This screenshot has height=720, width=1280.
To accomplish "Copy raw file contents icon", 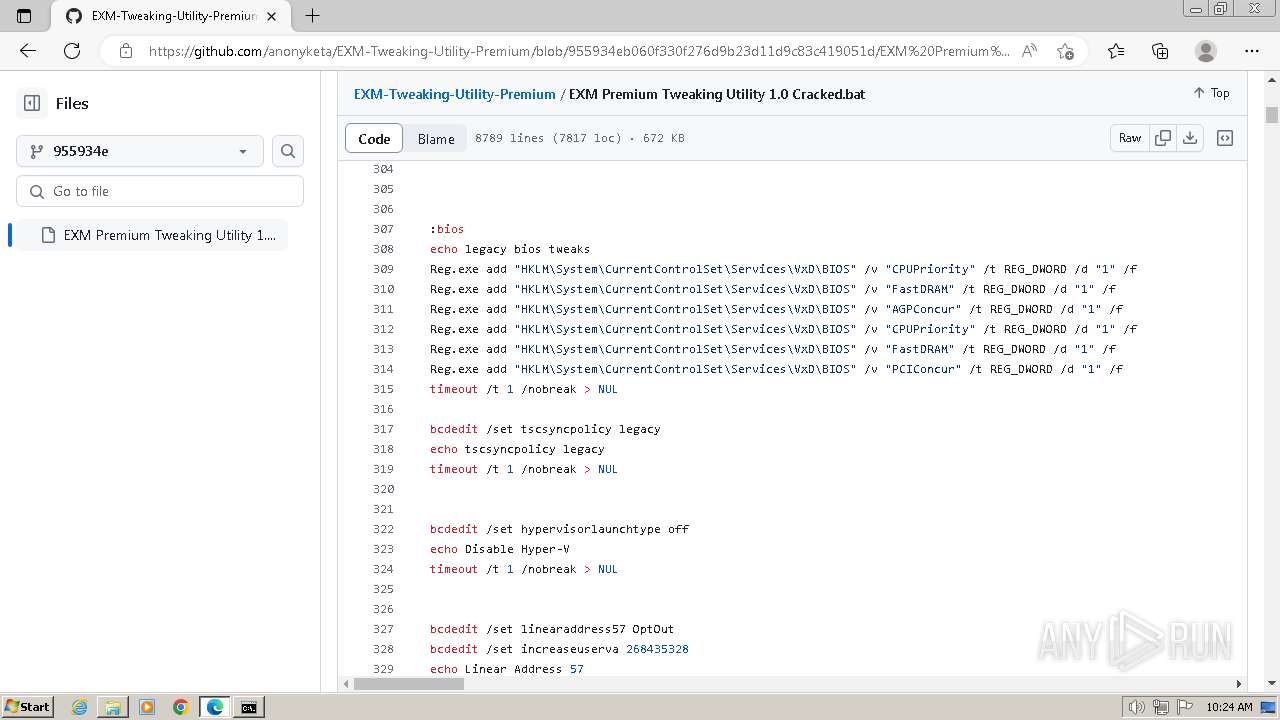I will [x=1162, y=138].
